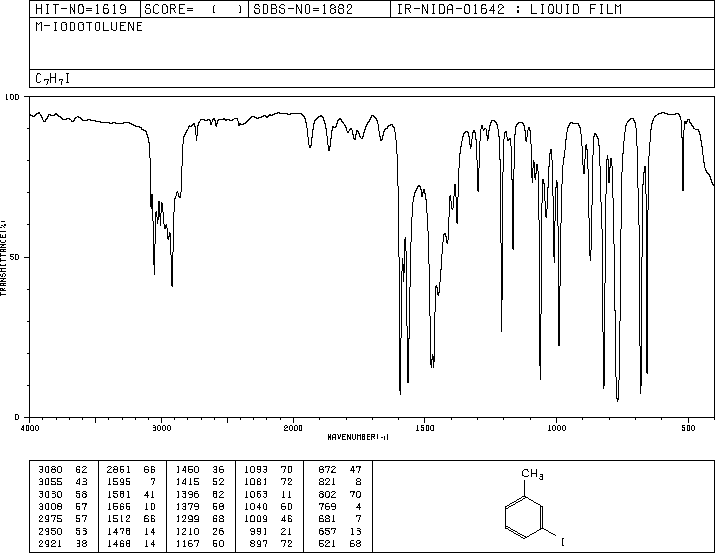This screenshot has height=553, width=715.
Task: Select peak table entry 1415
Action: tap(187, 482)
